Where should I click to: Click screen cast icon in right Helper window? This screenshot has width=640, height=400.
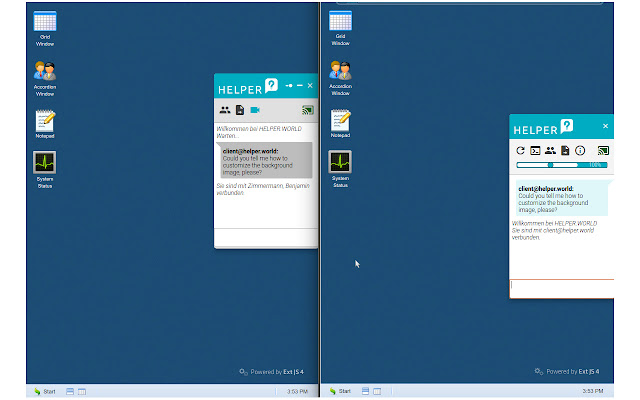603,151
